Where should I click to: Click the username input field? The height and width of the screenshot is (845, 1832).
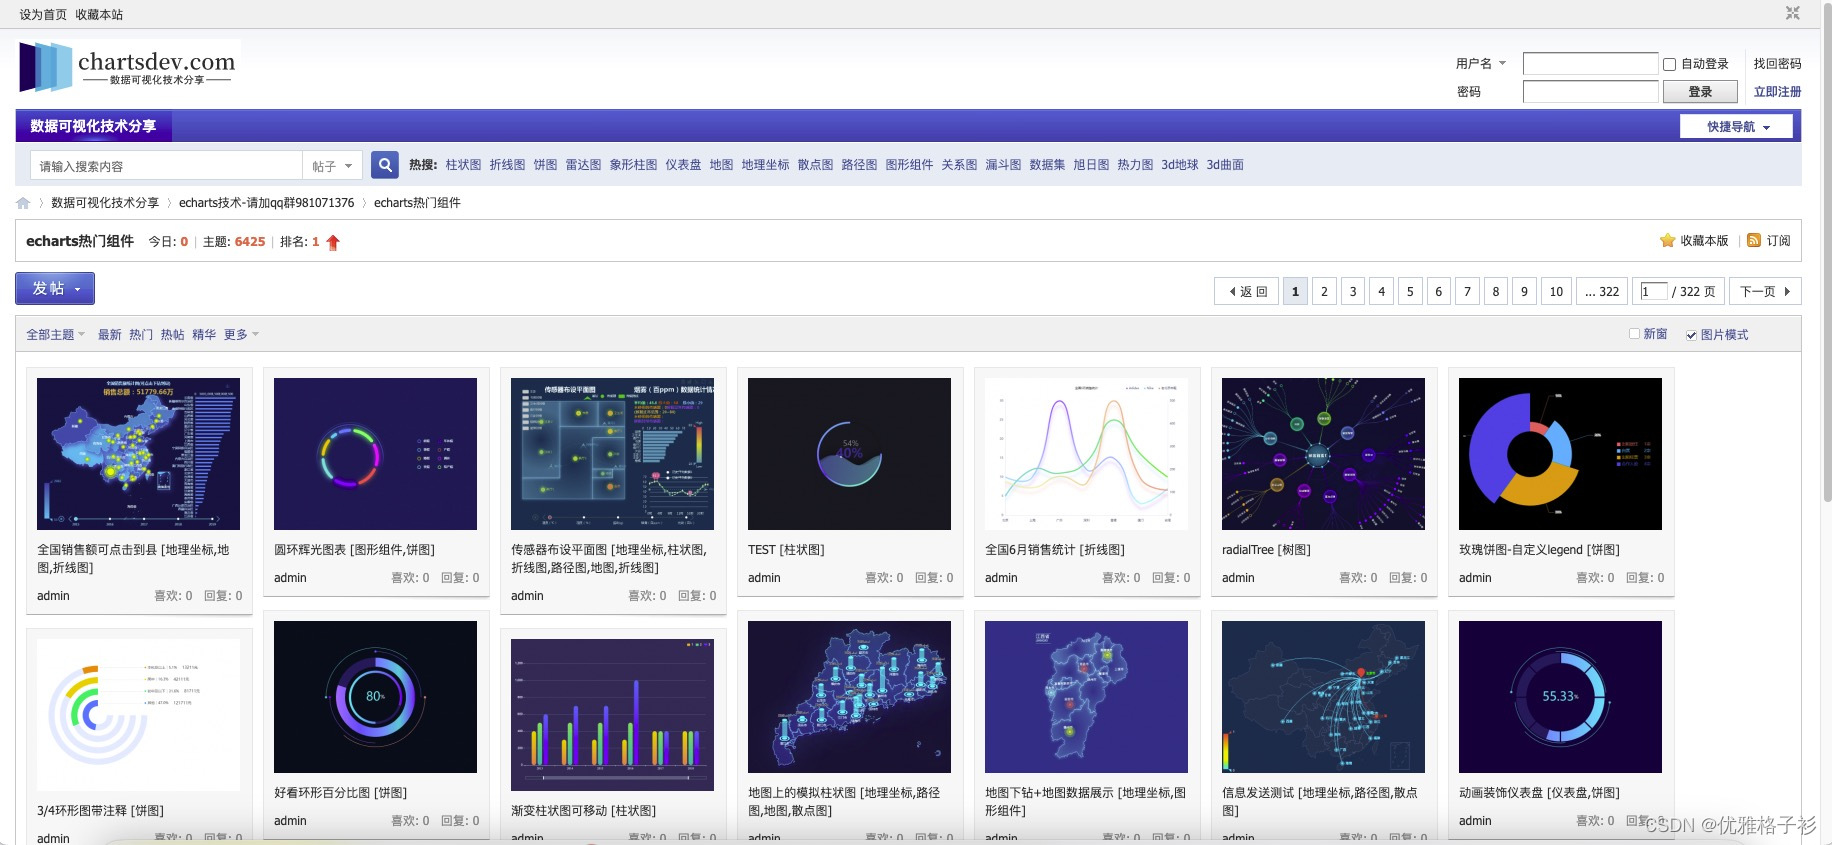click(x=1590, y=64)
